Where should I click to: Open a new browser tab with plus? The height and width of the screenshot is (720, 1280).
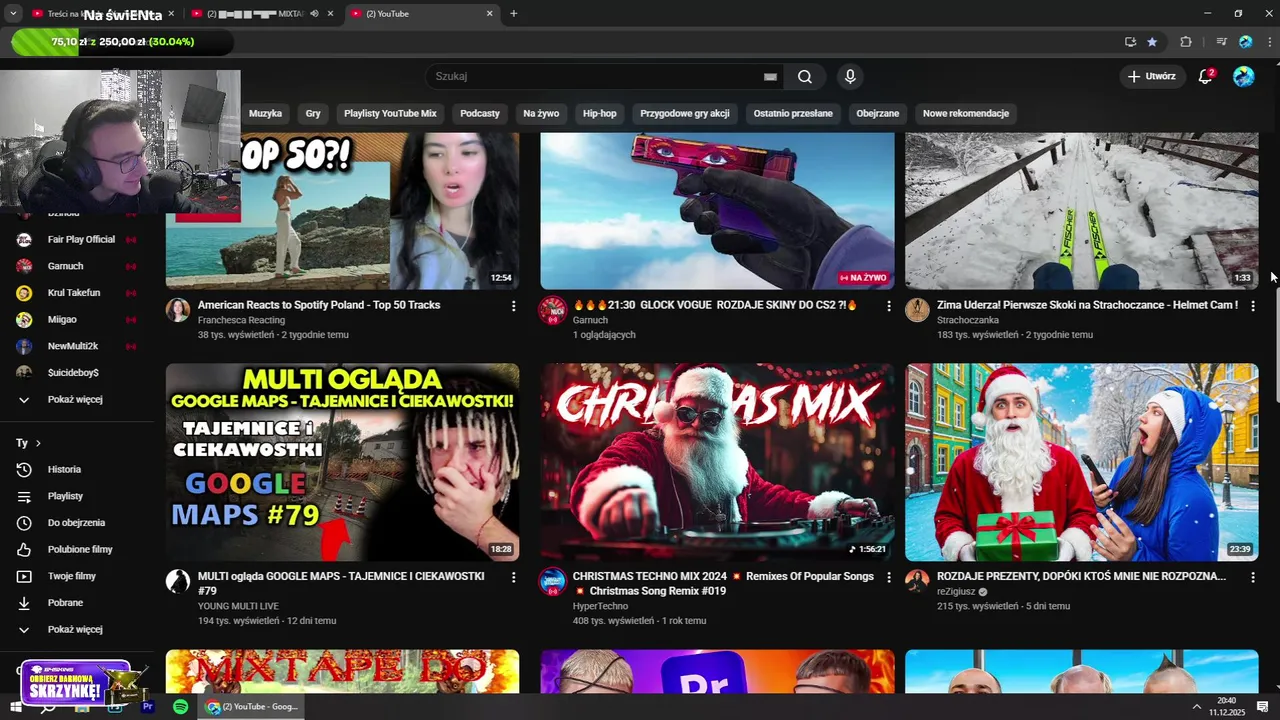tap(514, 14)
